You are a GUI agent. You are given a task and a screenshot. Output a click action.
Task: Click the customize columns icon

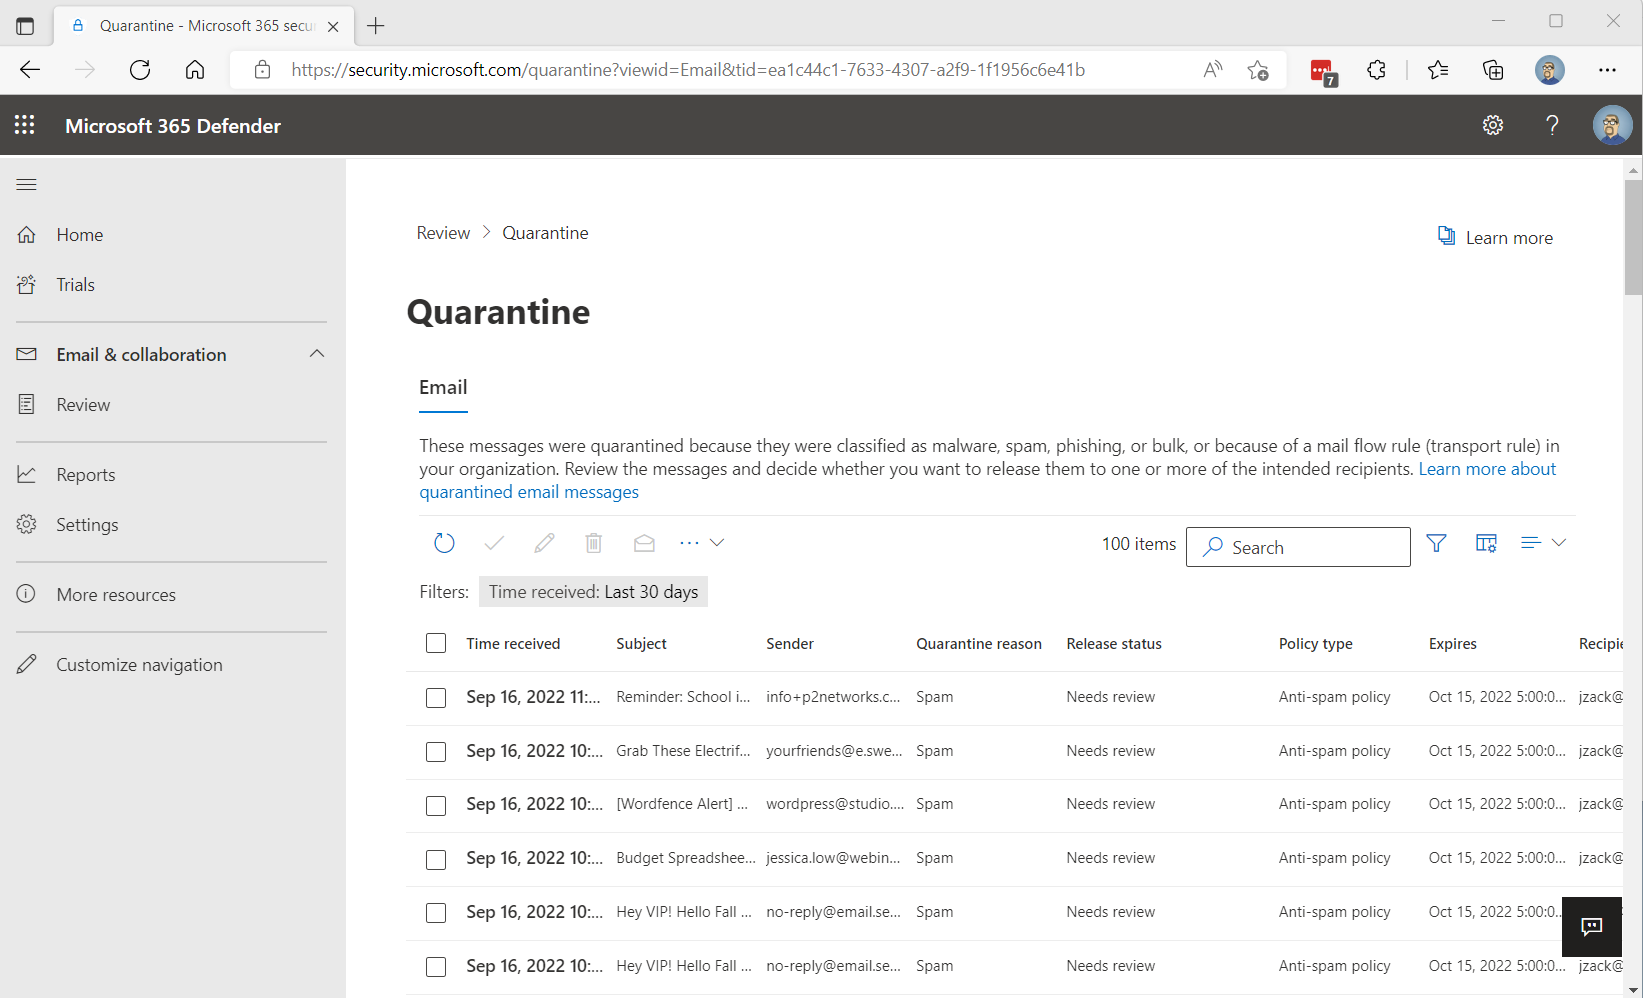1486,542
